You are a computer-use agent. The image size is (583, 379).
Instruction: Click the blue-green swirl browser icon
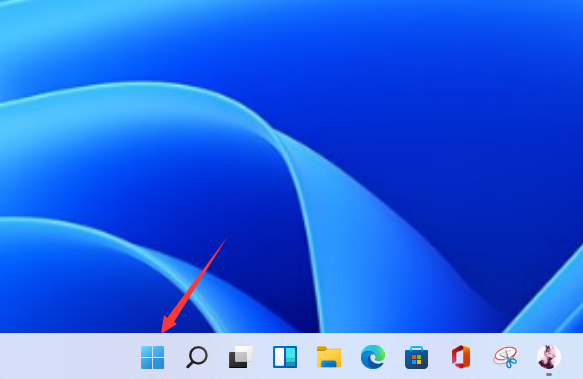tap(373, 357)
